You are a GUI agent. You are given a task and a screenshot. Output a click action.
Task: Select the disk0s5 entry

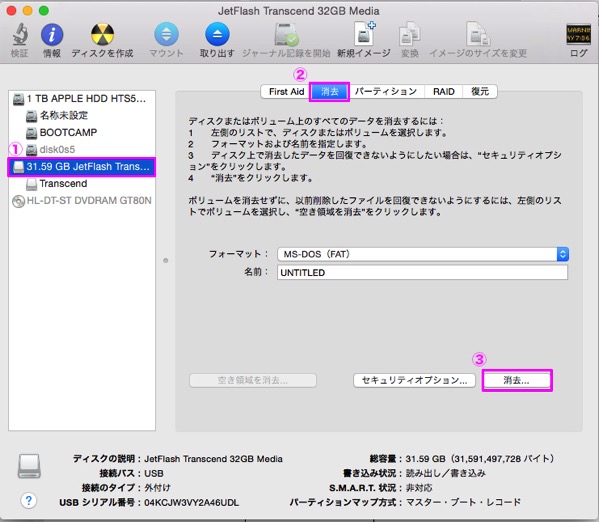[x=82, y=149]
